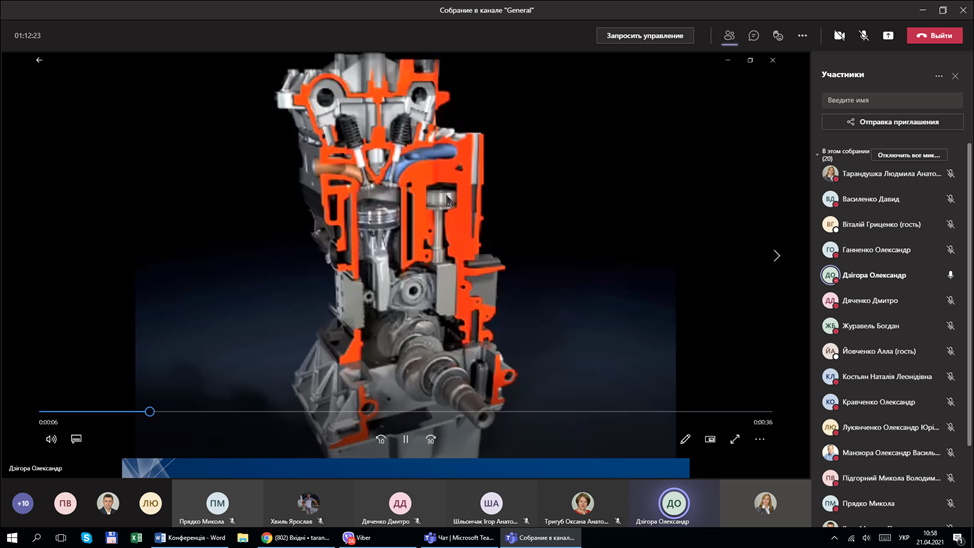Switch to Chrome (802) Вхідні taskbar window
974x548 pixels.
click(x=295, y=537)
